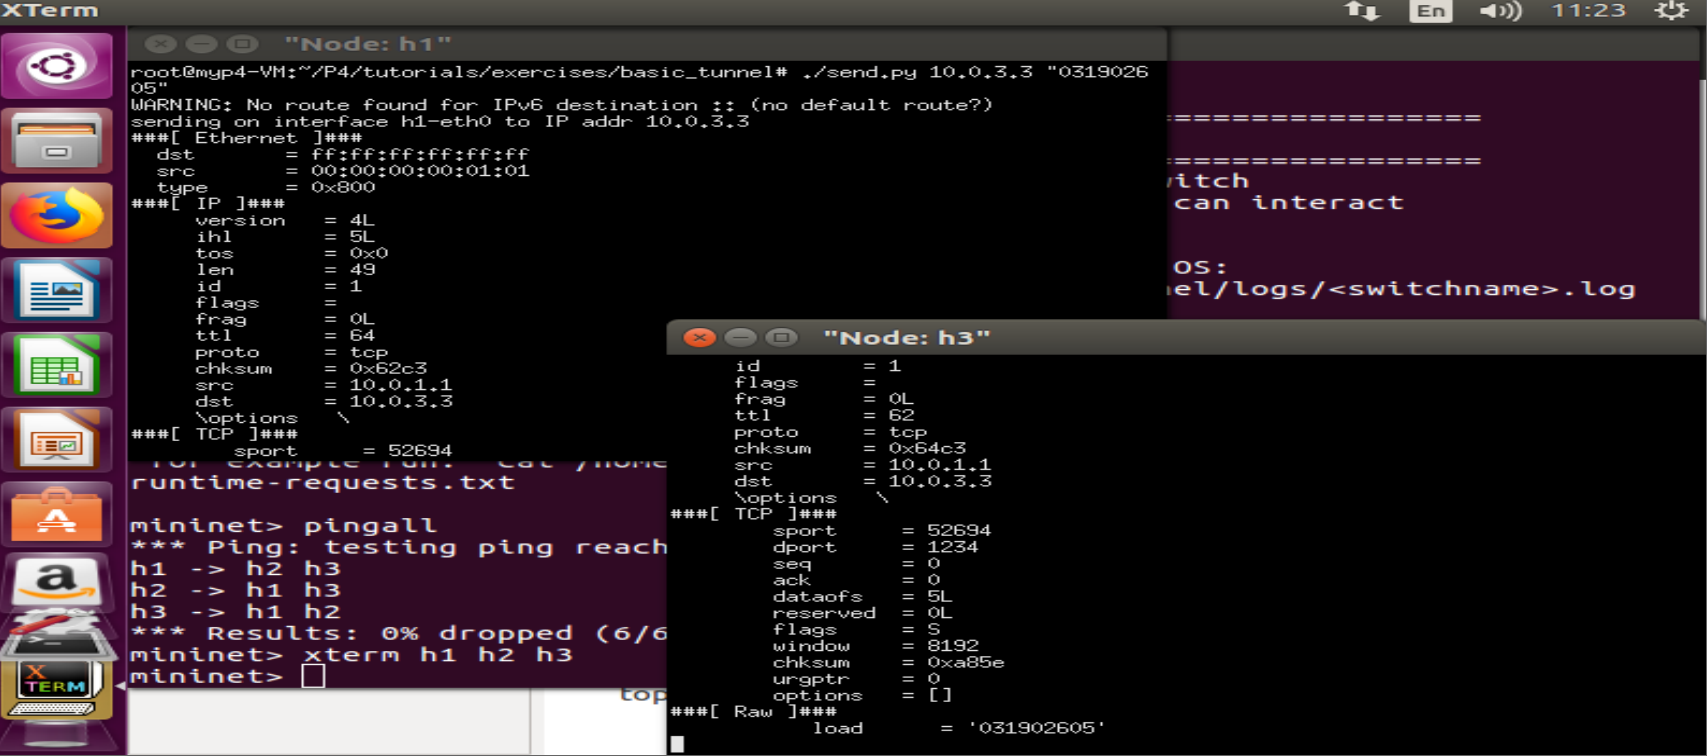
Task: Click the "mininet> pingall" command line
Action: point(283,526)
